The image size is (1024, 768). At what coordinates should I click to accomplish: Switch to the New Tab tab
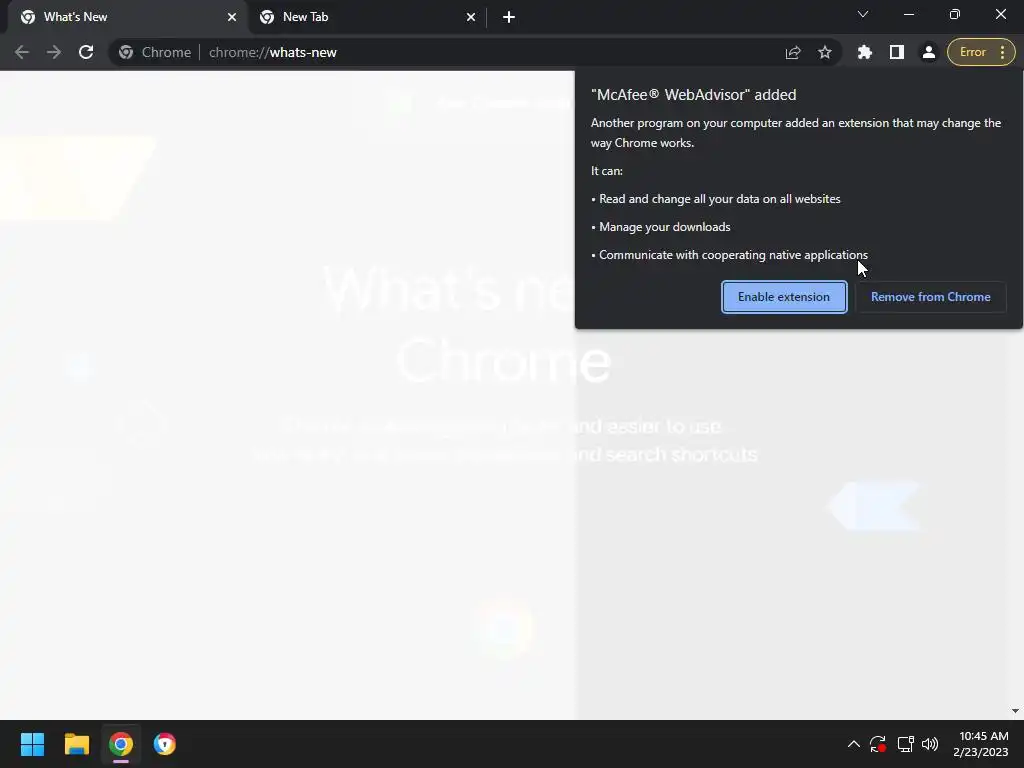pos(367,17)
